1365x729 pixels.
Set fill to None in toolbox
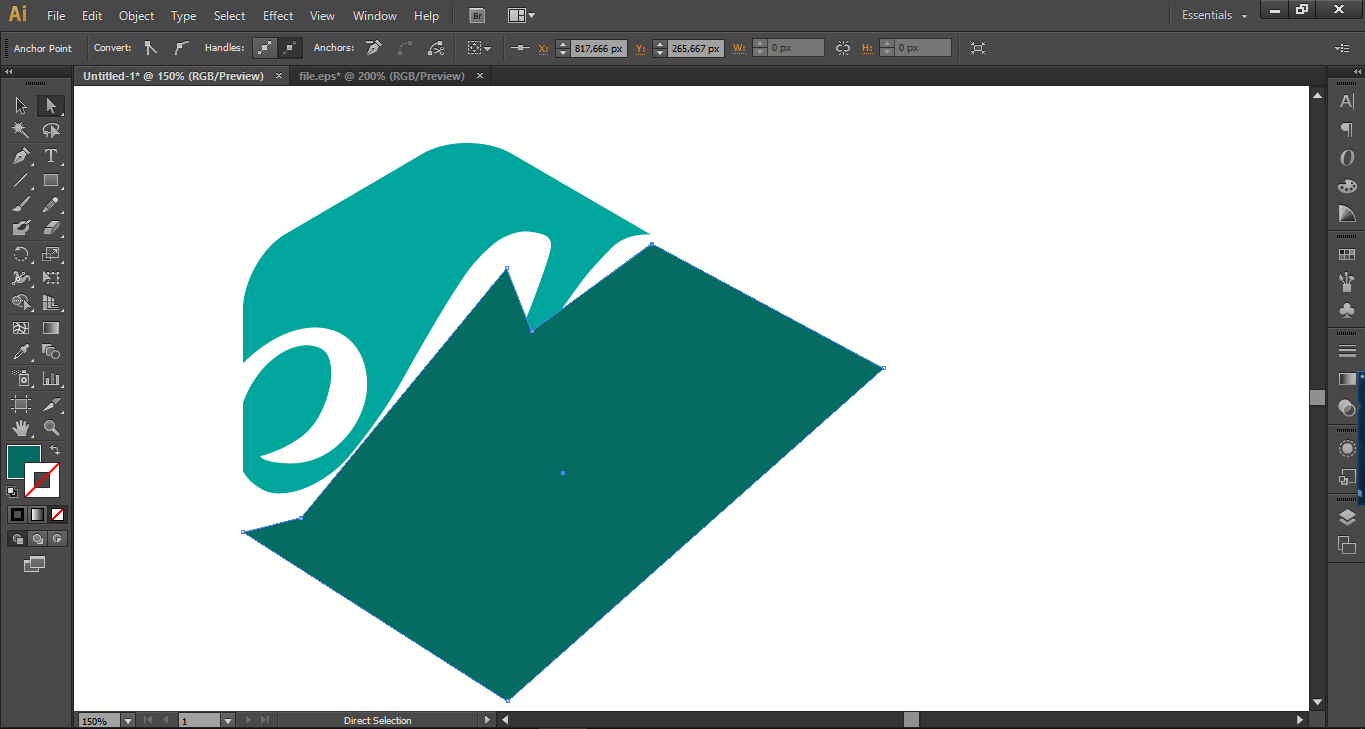(57, 514)
